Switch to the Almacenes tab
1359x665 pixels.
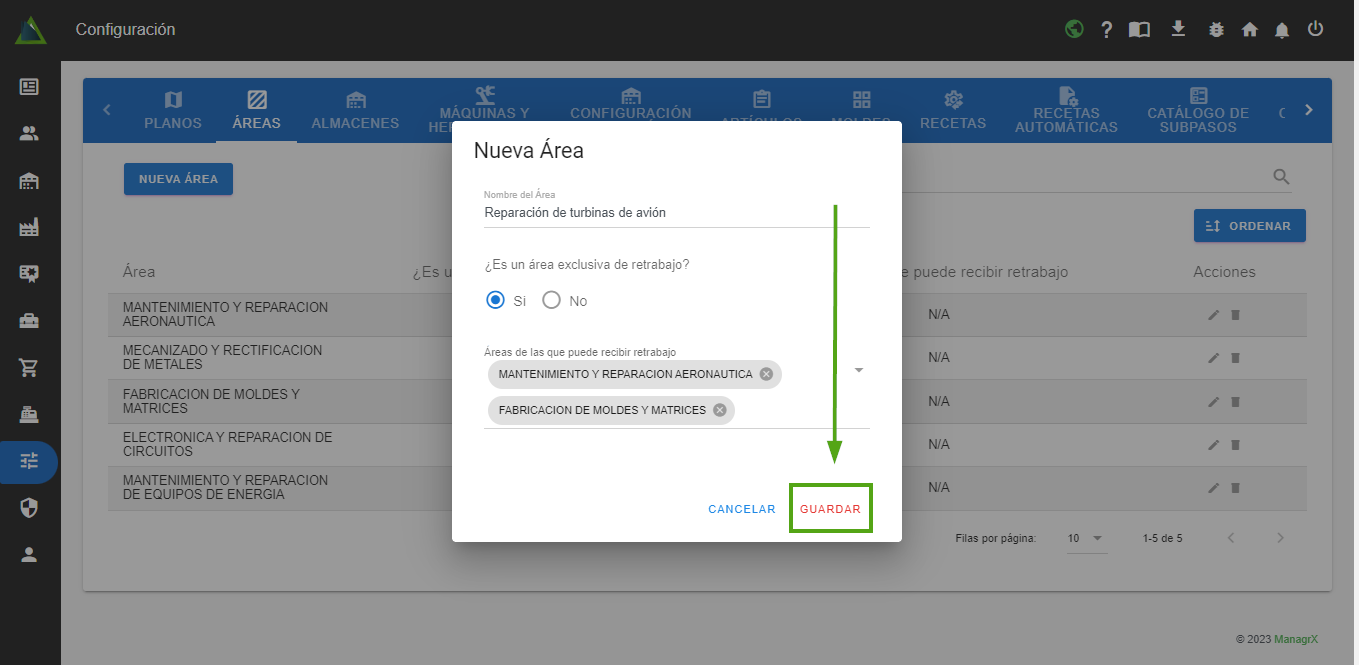pyautogui.click(x=355, y=111)
